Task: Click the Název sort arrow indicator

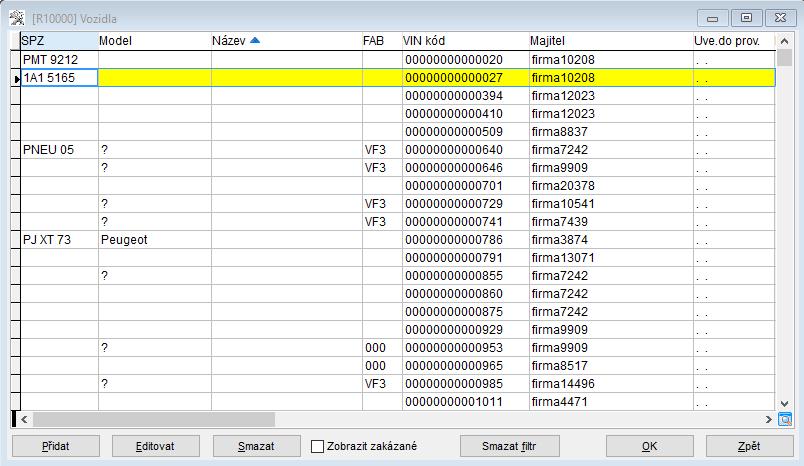Action: [x=255, y=40]
